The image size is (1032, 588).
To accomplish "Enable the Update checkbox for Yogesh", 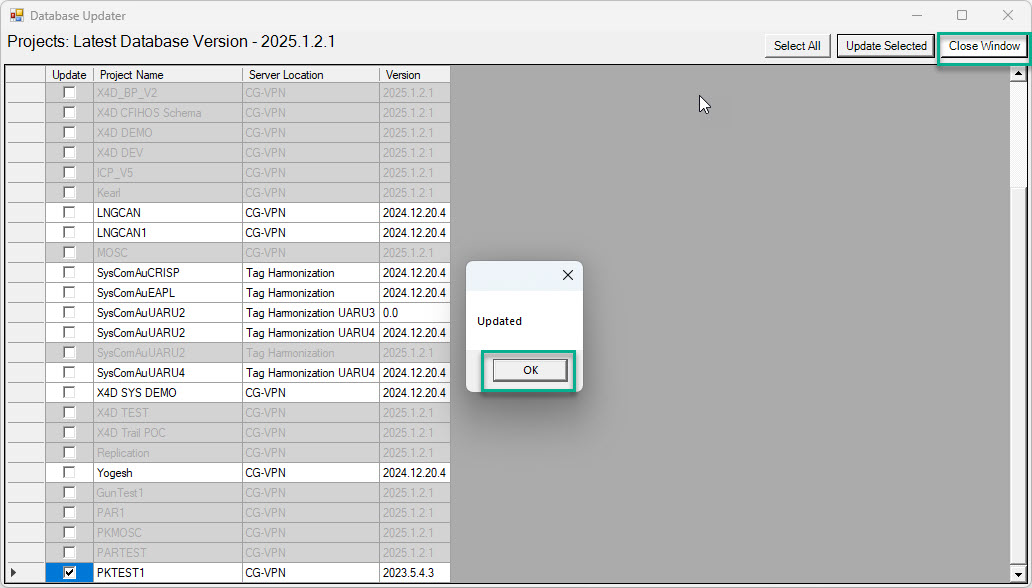I will point(69,473).
